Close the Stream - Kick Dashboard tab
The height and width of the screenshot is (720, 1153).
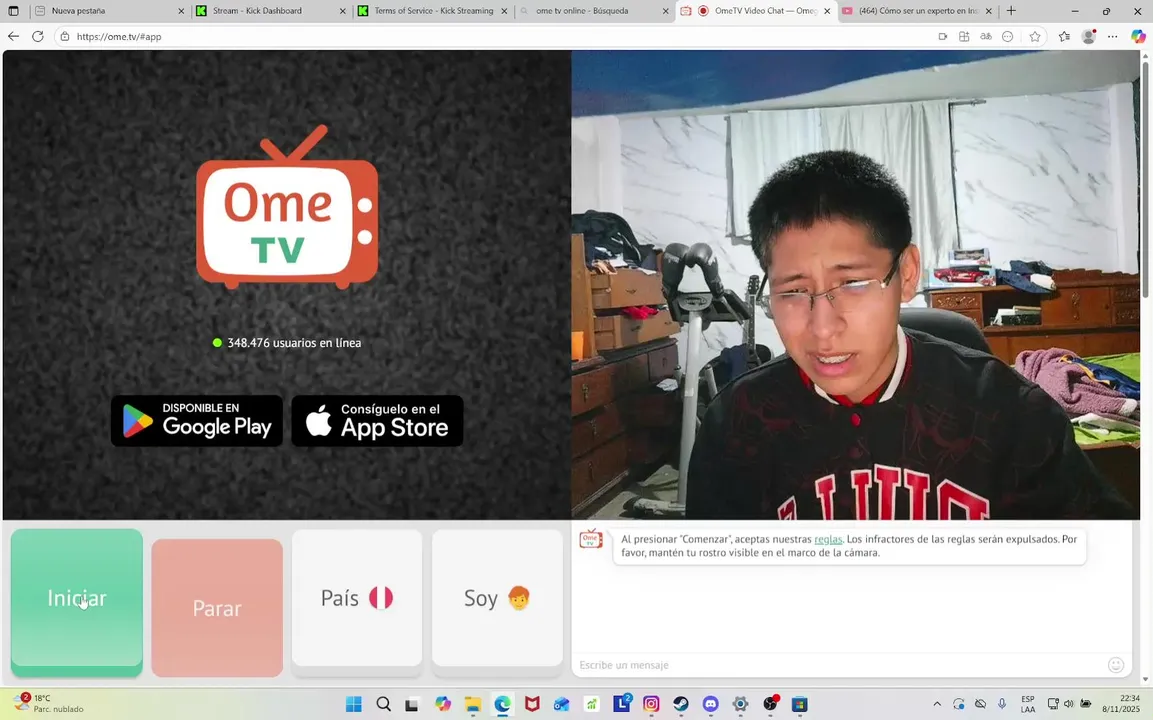[x=343, y=11]
